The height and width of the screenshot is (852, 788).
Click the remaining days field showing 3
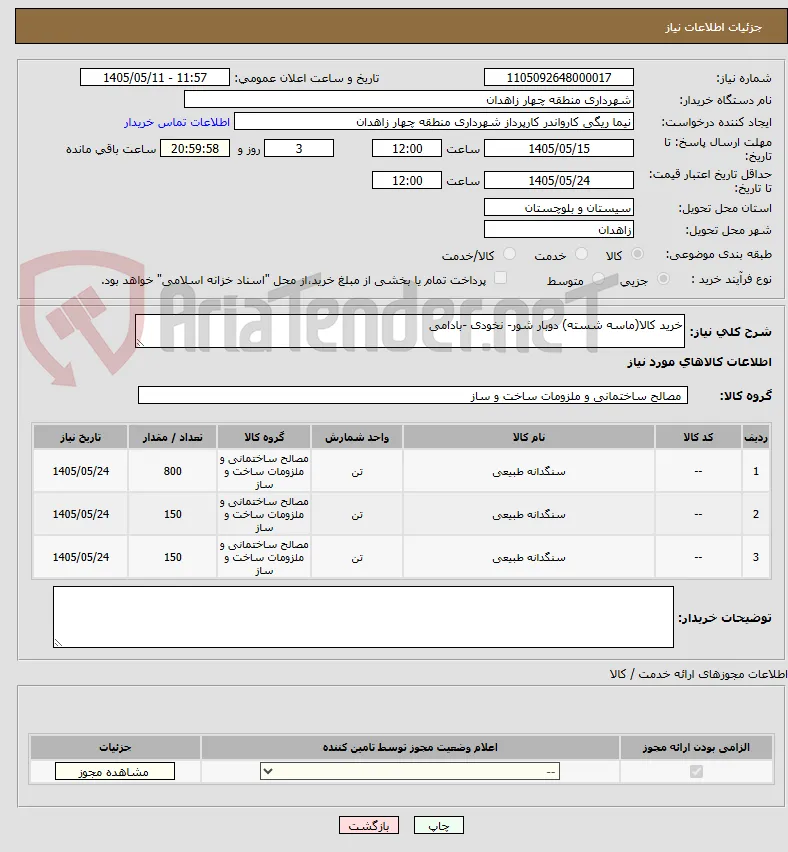299,148
